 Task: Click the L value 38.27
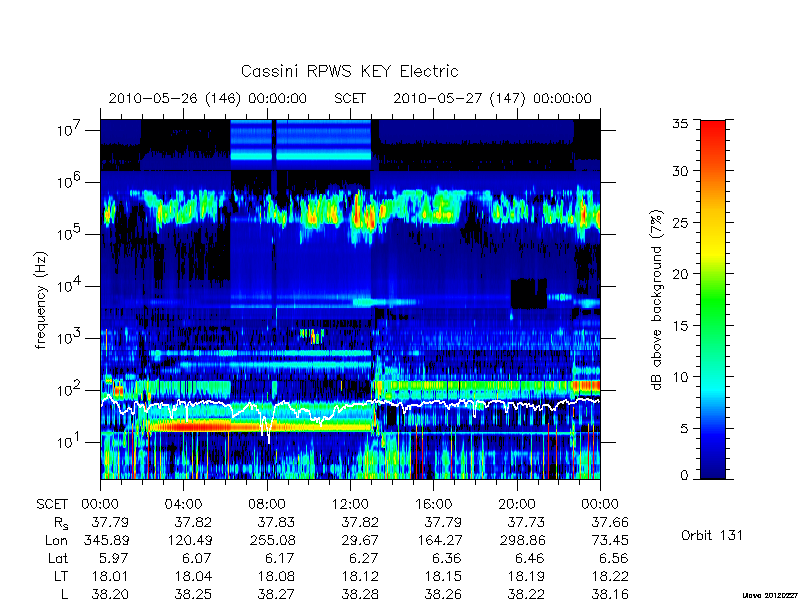point(277,594)
